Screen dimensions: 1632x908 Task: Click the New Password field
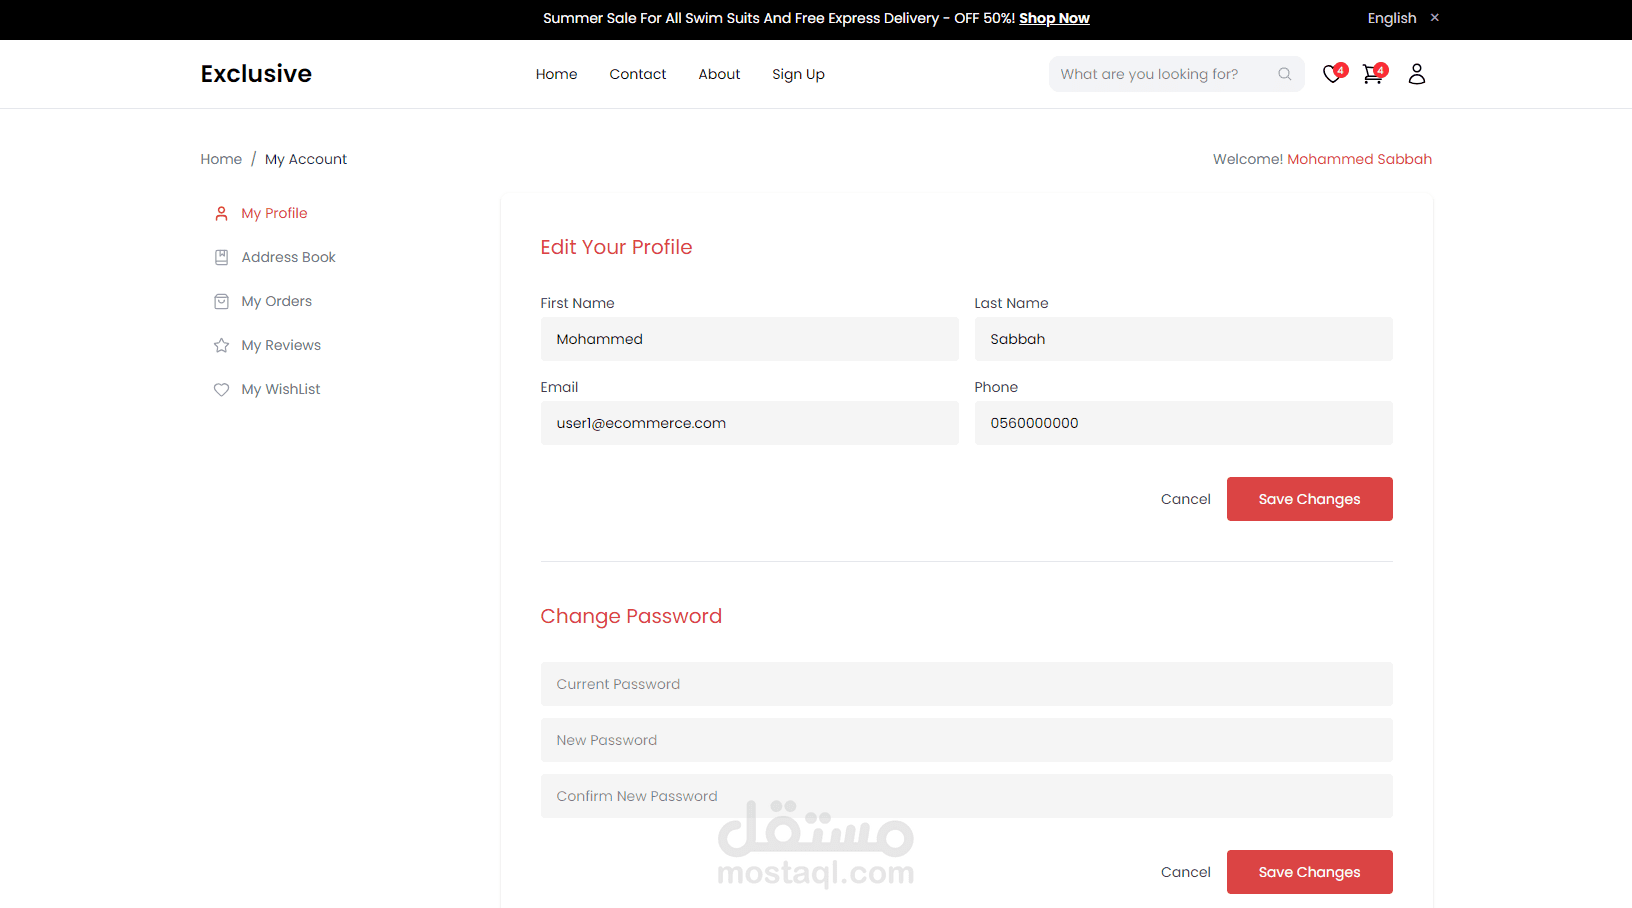tap(966, 740)
